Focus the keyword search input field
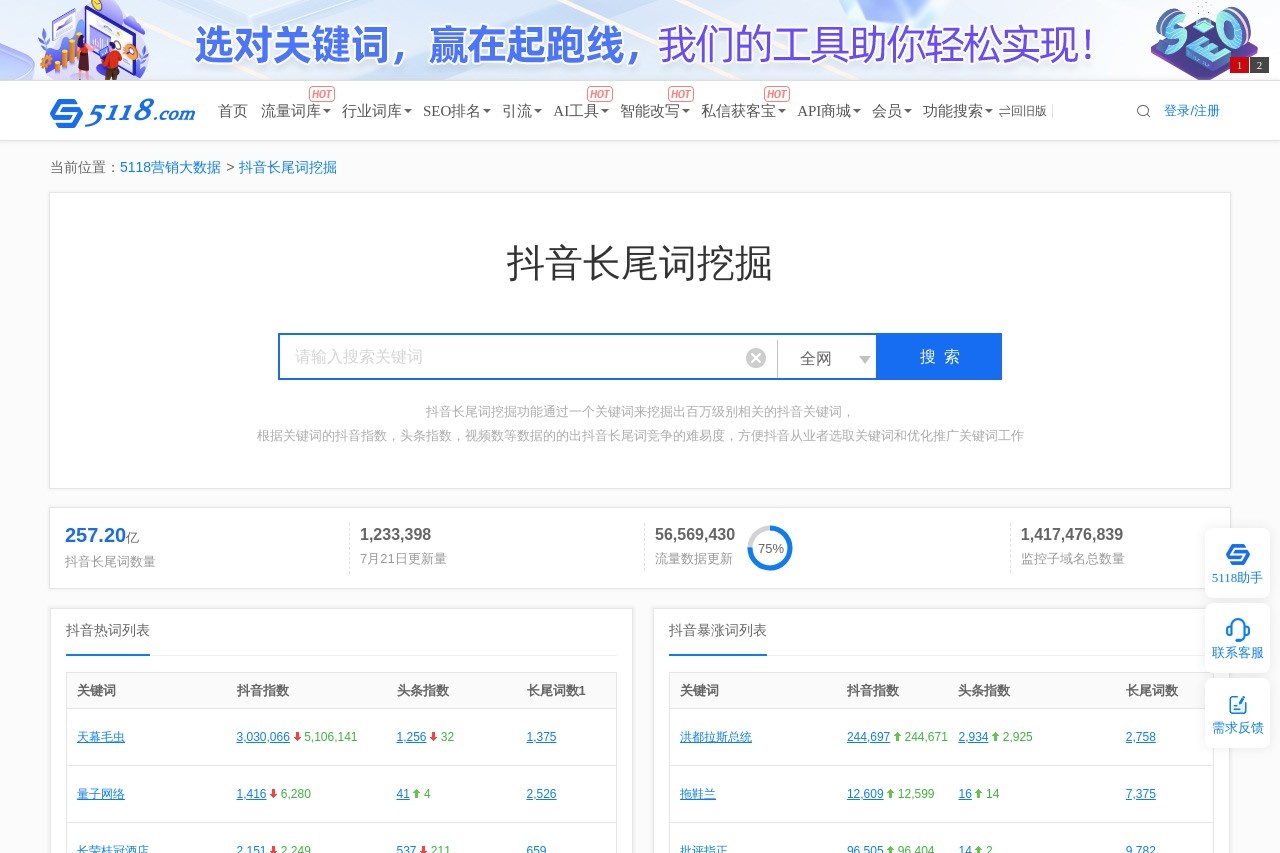 (x=510, y=357)
